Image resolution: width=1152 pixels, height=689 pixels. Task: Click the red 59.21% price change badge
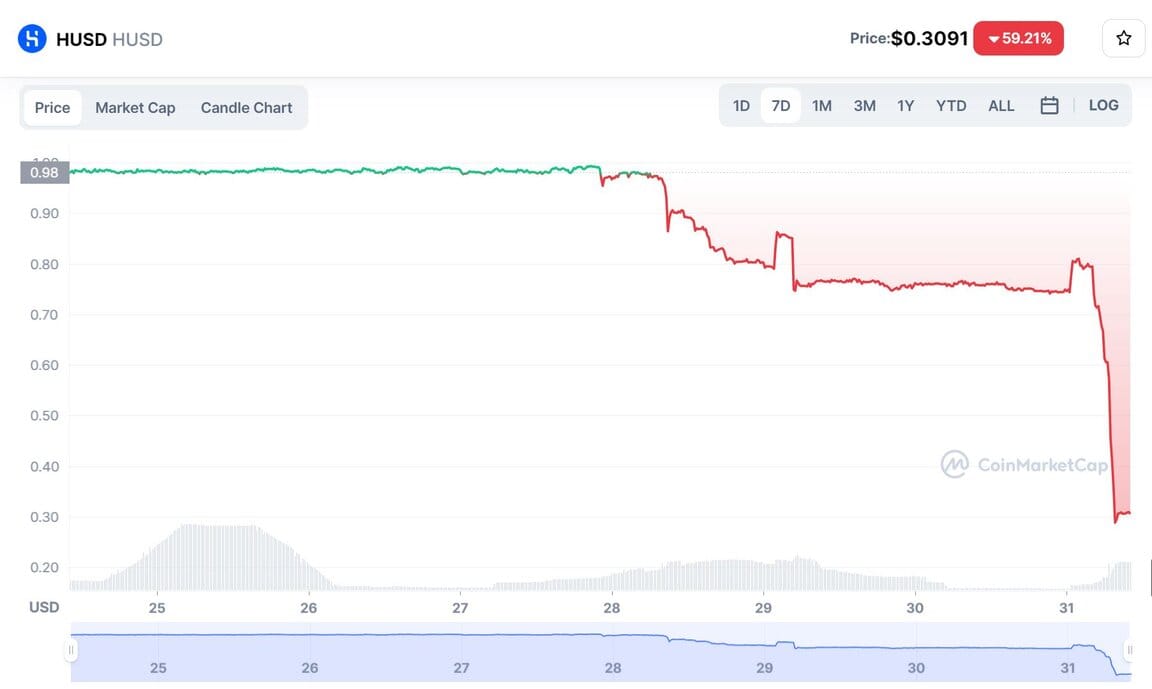[1018, 38]
